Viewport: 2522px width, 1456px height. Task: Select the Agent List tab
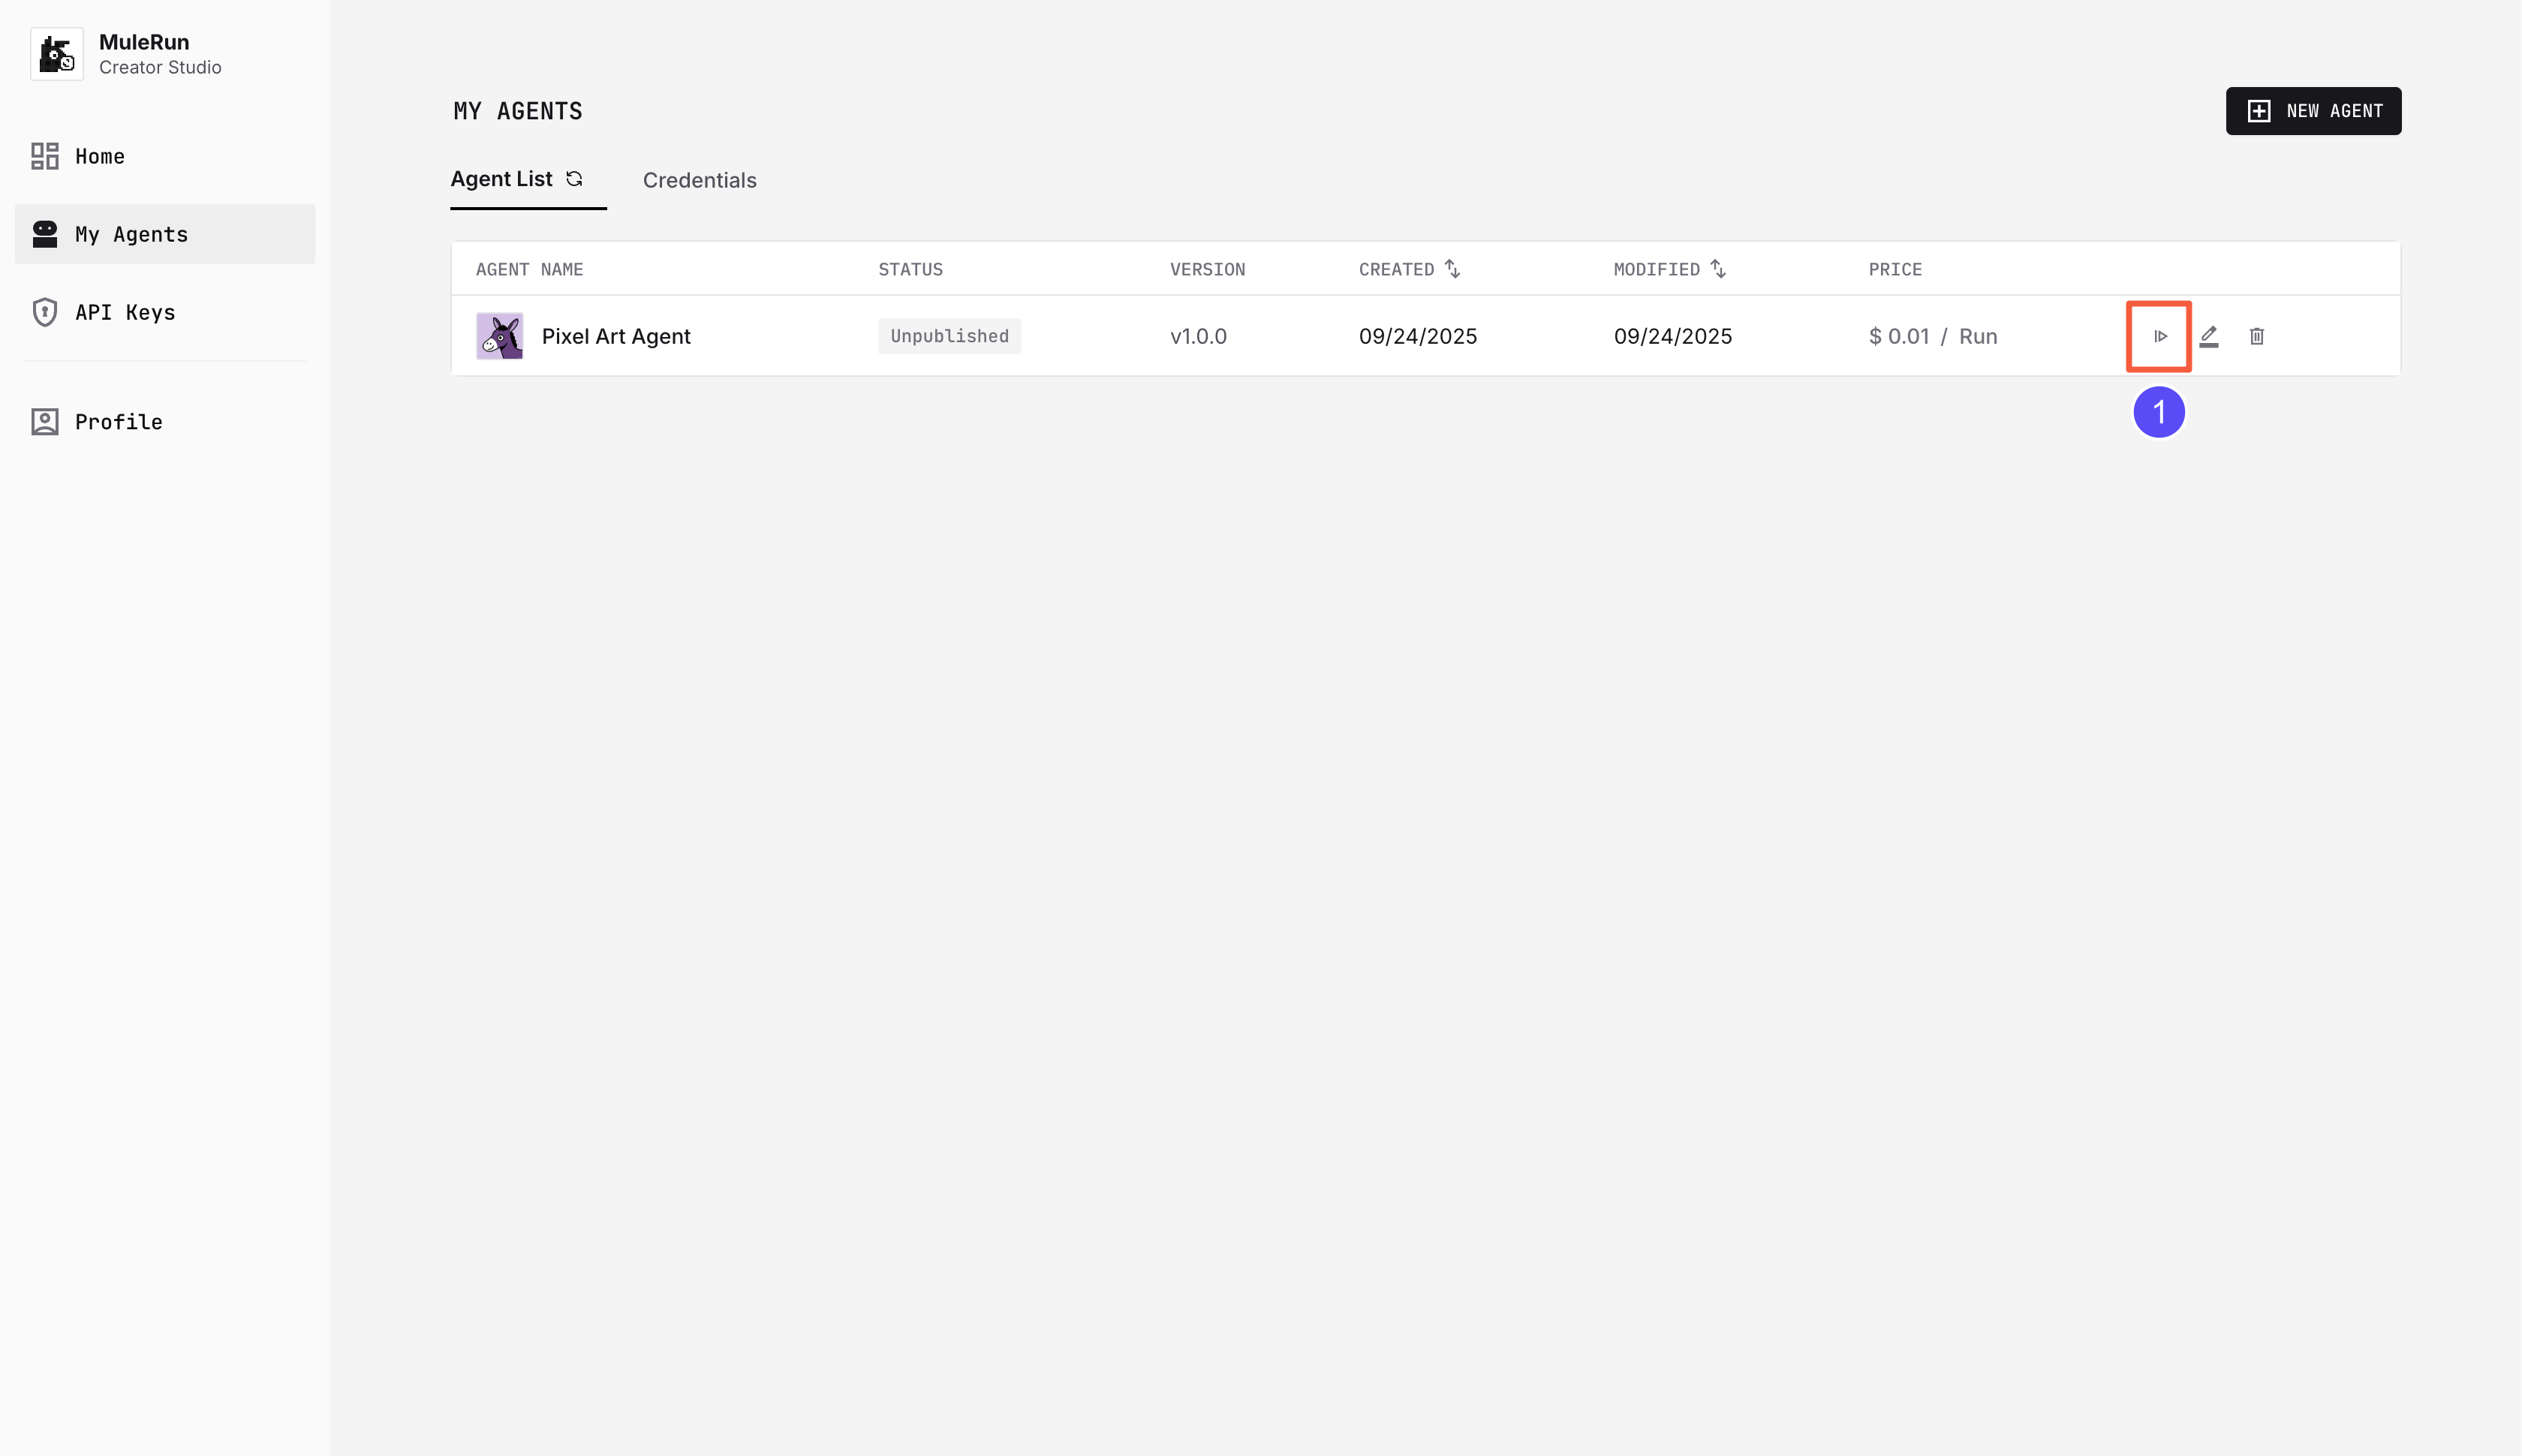[502, 179]
